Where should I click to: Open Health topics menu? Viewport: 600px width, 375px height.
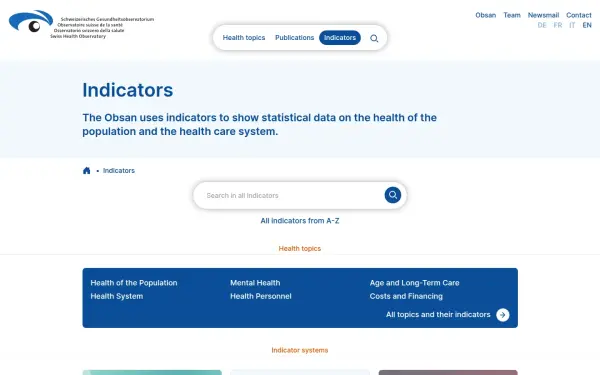244,38
